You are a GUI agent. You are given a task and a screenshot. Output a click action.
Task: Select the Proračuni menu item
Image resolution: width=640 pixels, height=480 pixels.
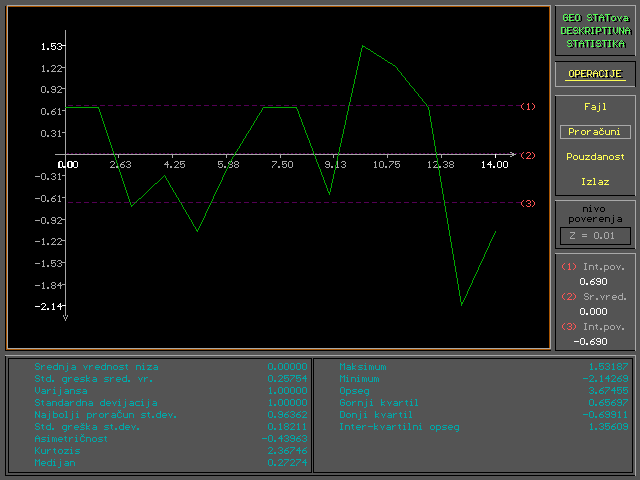coord(595,131)
